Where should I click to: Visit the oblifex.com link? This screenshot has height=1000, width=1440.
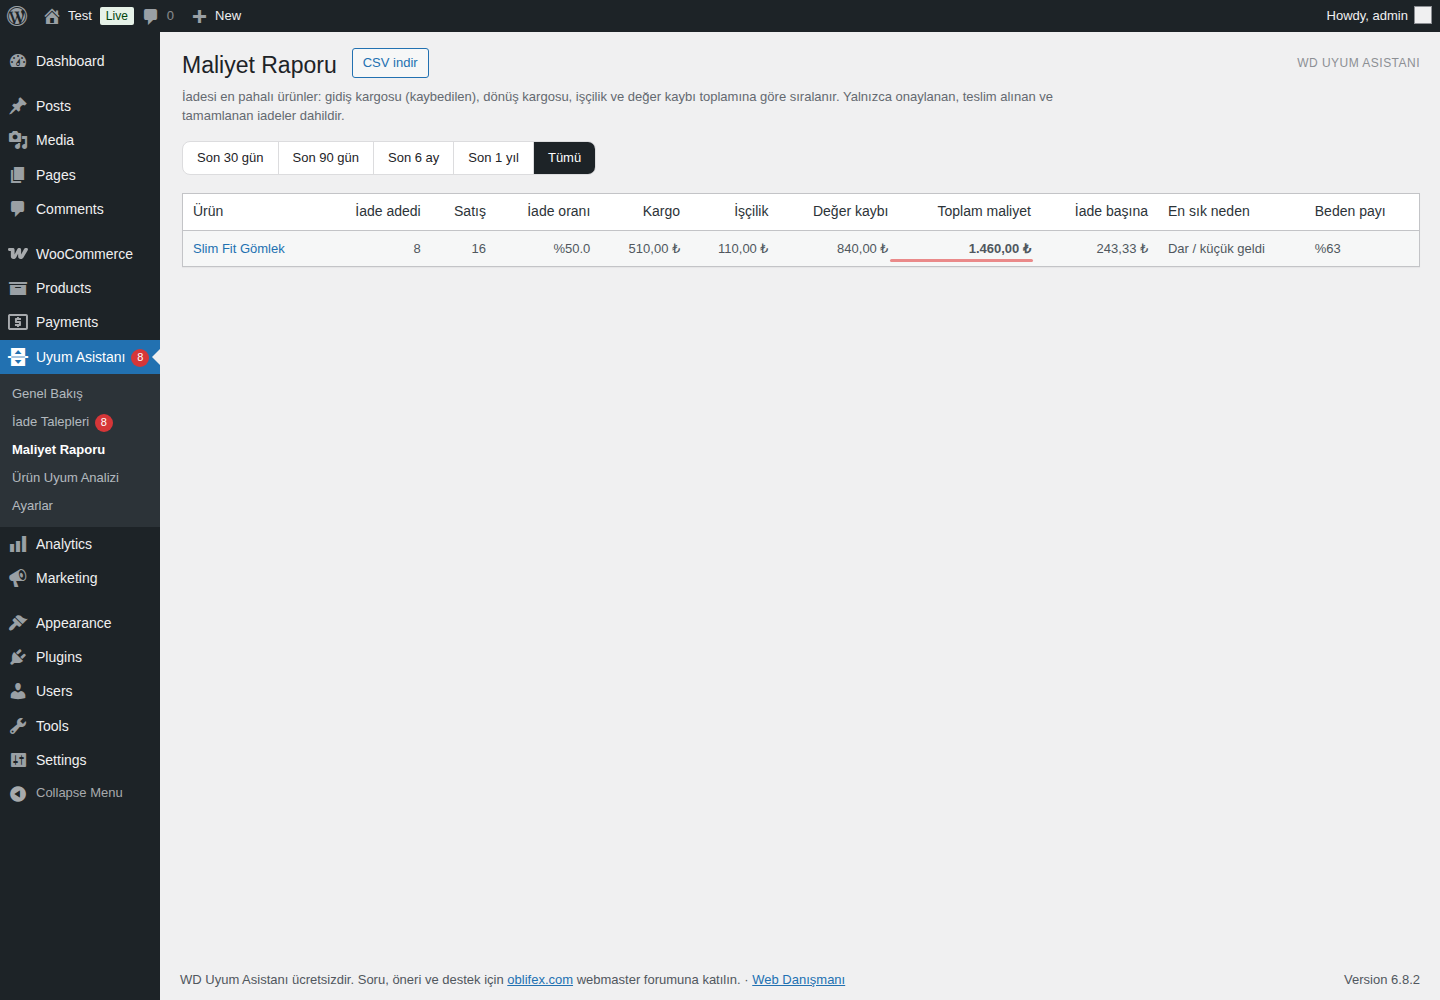(x=540, y=980)
